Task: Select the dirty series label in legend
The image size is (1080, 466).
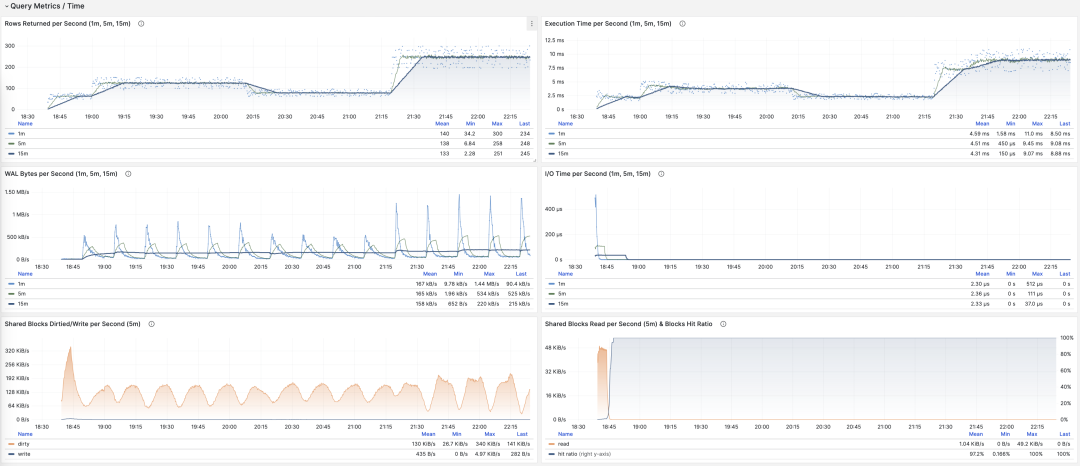Action: tap(23, 444)
